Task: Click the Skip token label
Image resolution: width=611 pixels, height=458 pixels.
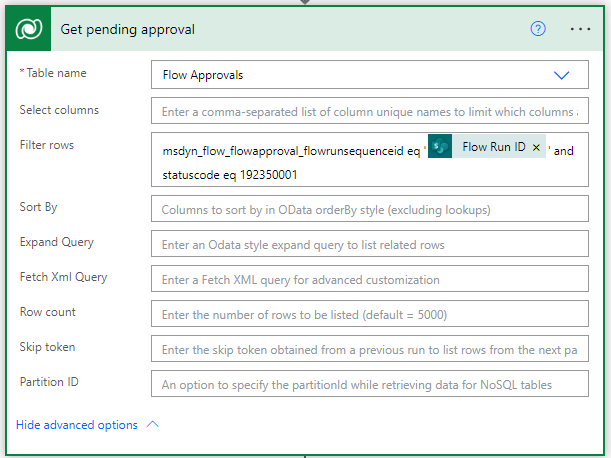Action: tap(47, 347)
